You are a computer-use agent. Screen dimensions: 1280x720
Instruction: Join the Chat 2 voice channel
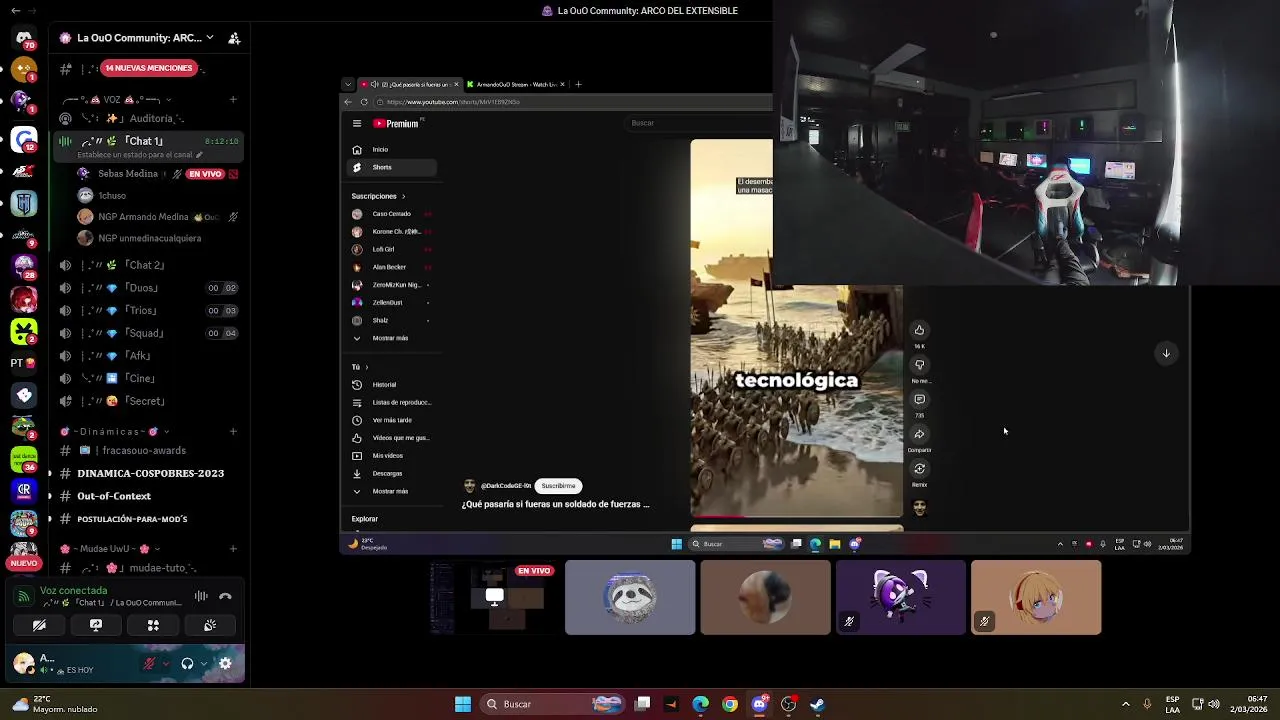click(x=150, y=265)
